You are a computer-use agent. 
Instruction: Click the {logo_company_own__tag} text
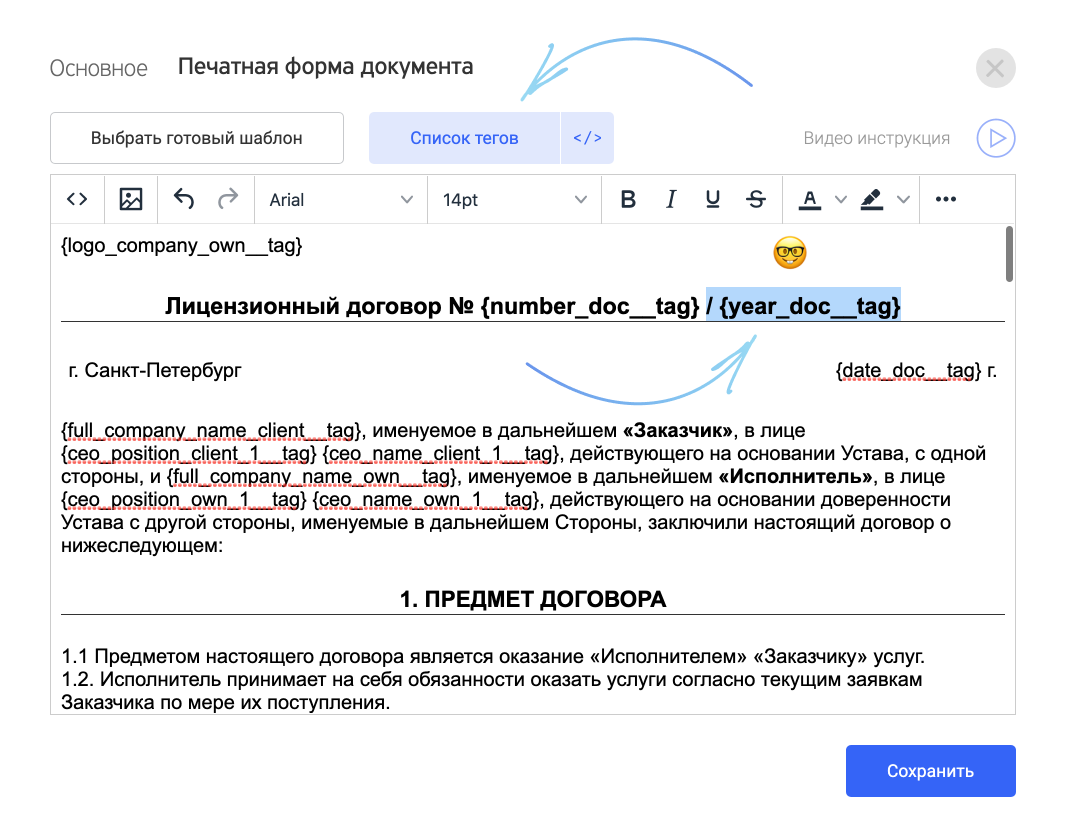pyautogui.click(x=181, y=245)
